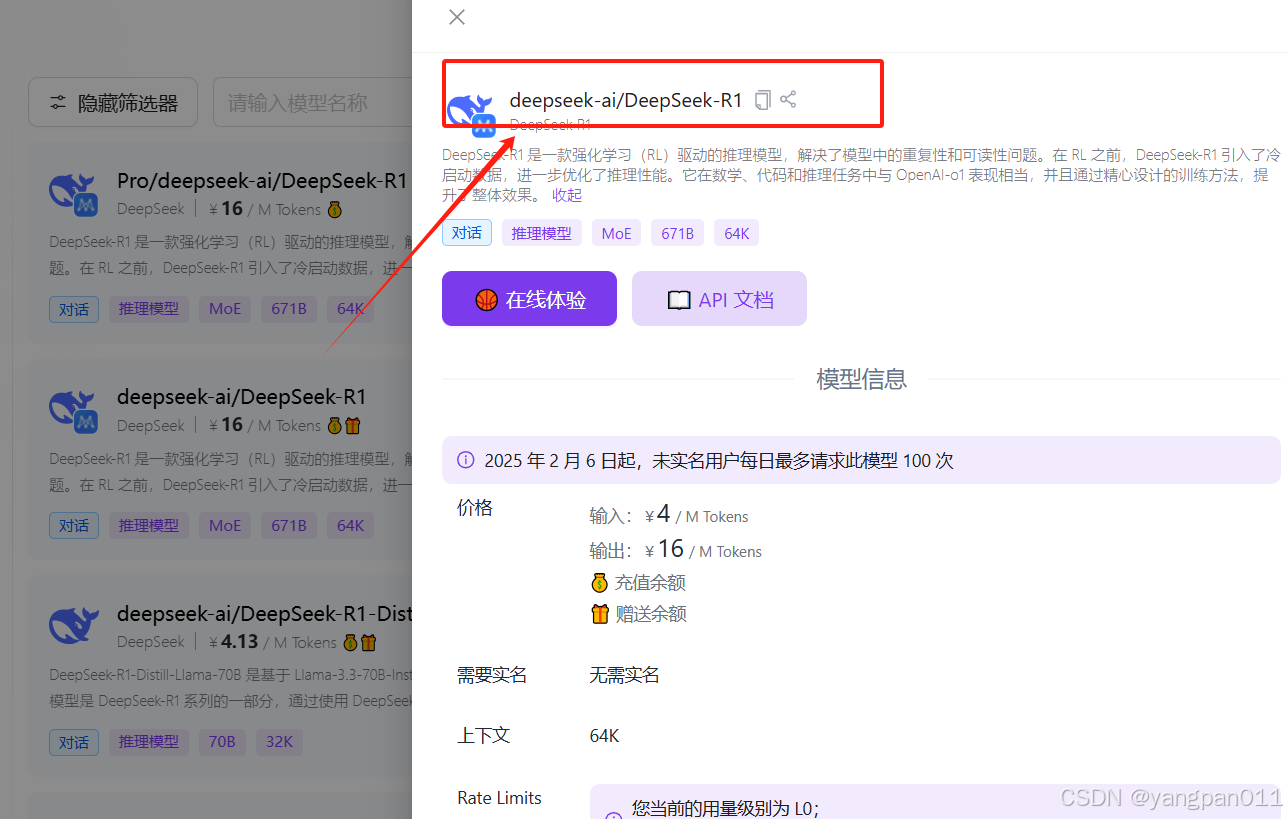Viewport: 1287px width, 819px height.
Task: Click the basketball icon in the 在线体验 button
Action: point(487,300)
